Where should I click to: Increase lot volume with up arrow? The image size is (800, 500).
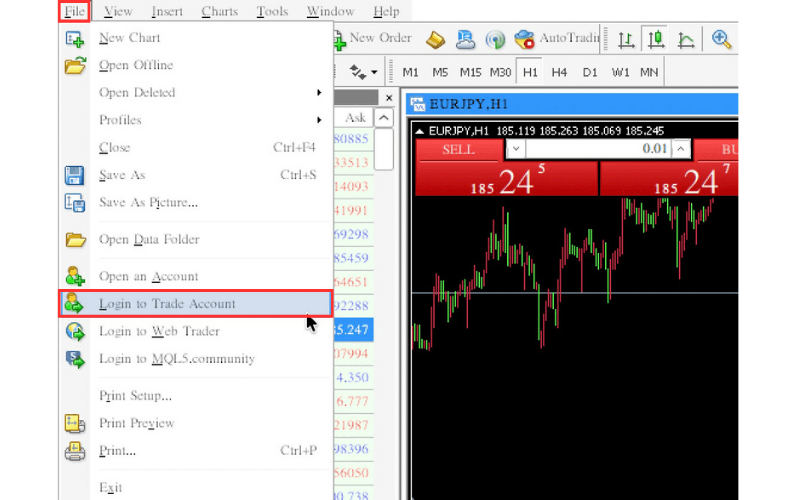(x=681, y=149)
